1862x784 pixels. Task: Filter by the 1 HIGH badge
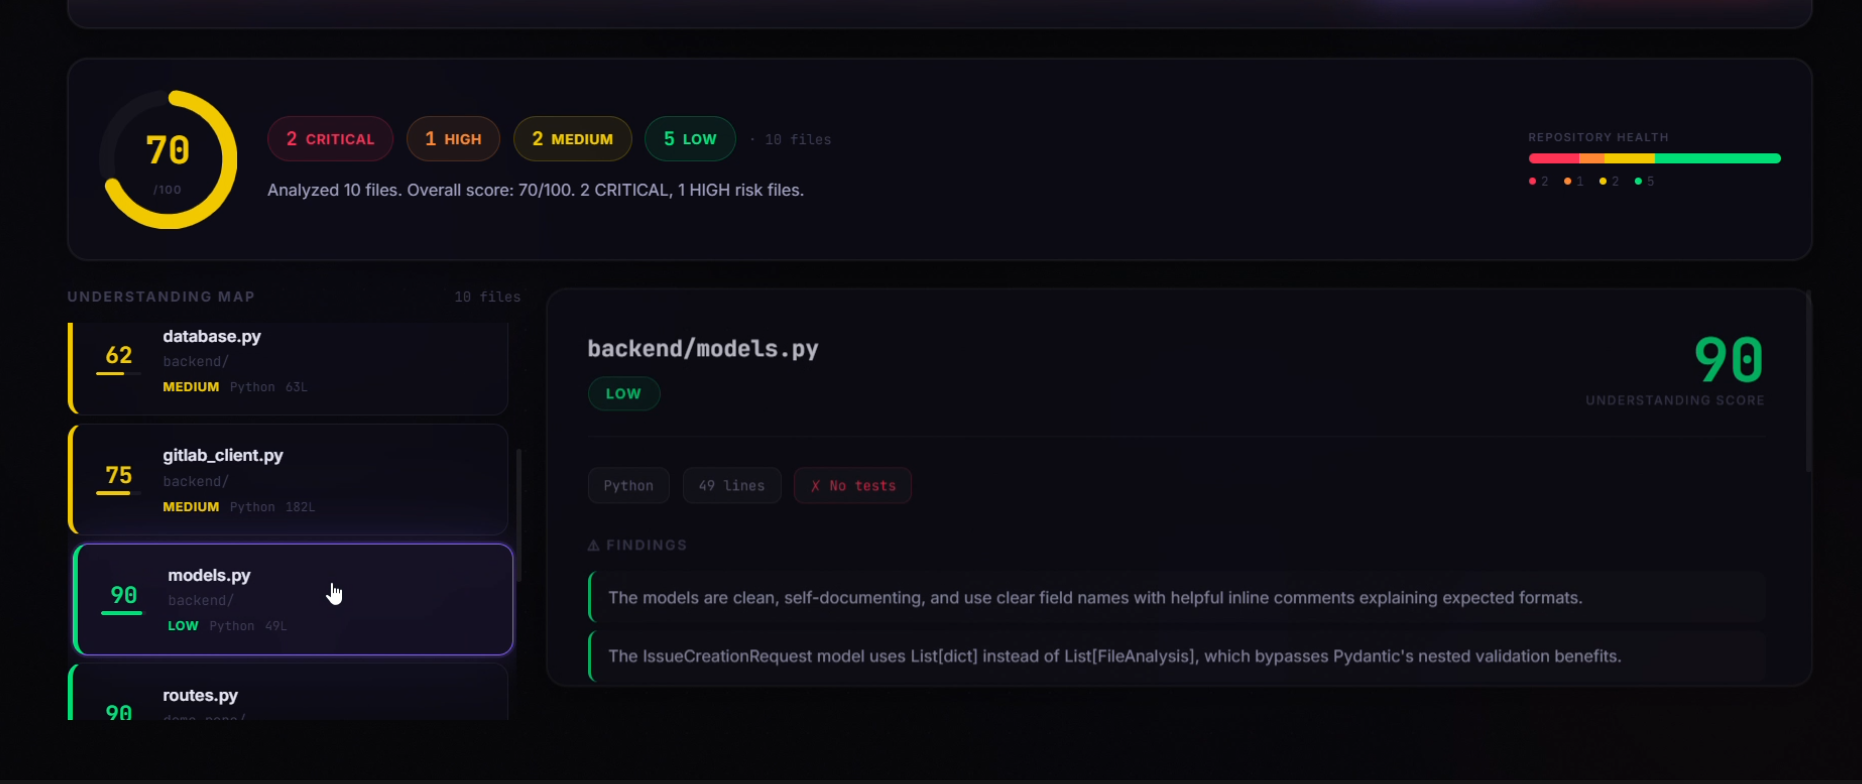tap(453, 139)
